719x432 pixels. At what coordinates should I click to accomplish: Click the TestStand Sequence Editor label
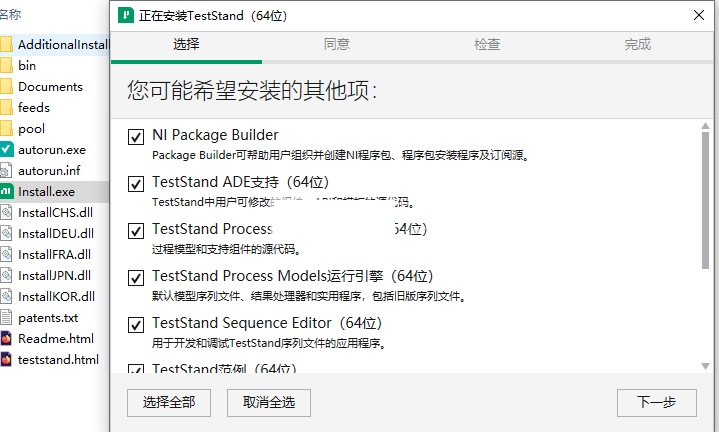point(267,323)
